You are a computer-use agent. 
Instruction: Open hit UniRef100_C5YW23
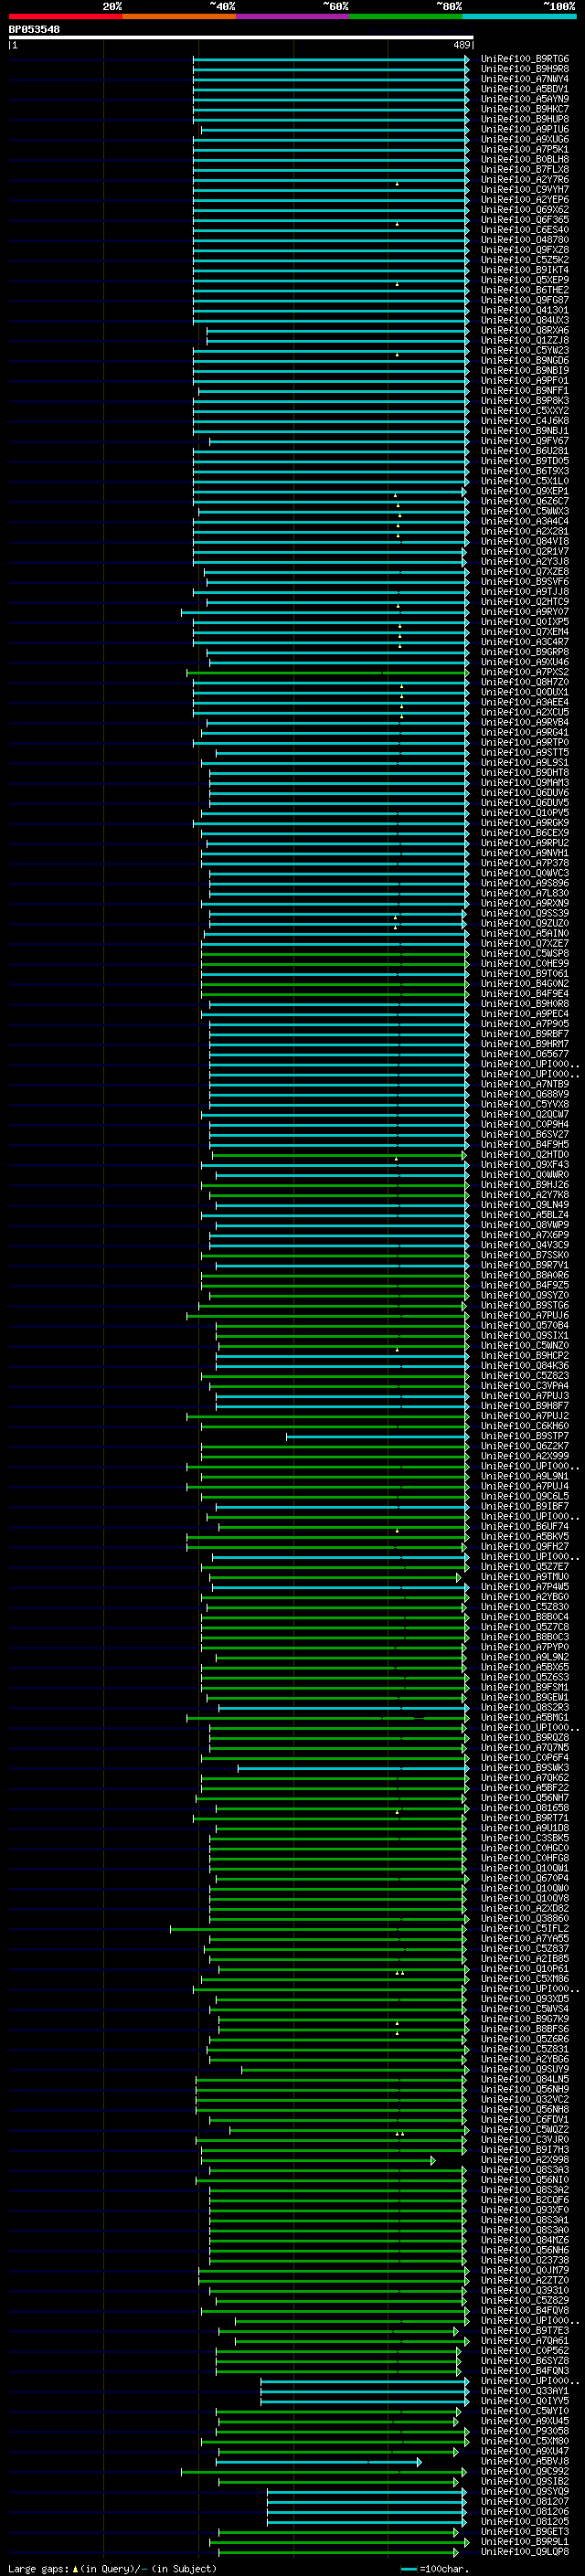(x=525, y=350)
